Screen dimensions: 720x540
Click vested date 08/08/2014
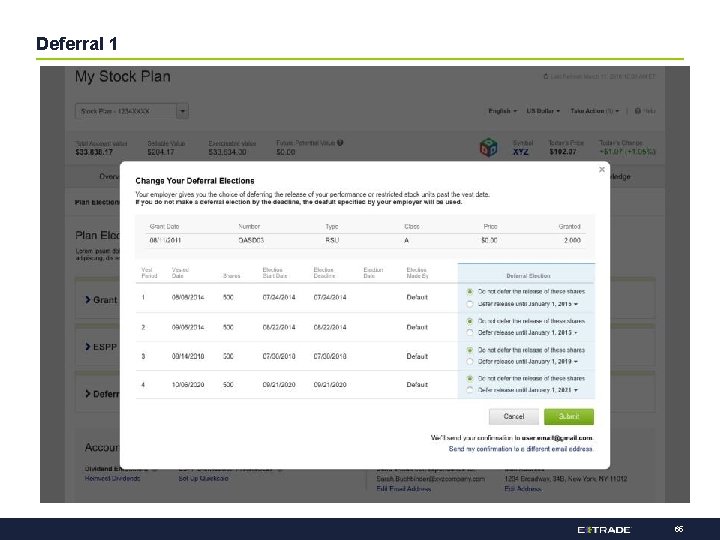point(188,298)
